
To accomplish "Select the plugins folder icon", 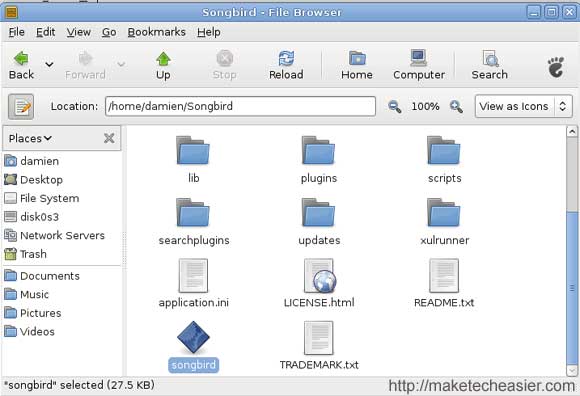I will [x=318, y=150].
